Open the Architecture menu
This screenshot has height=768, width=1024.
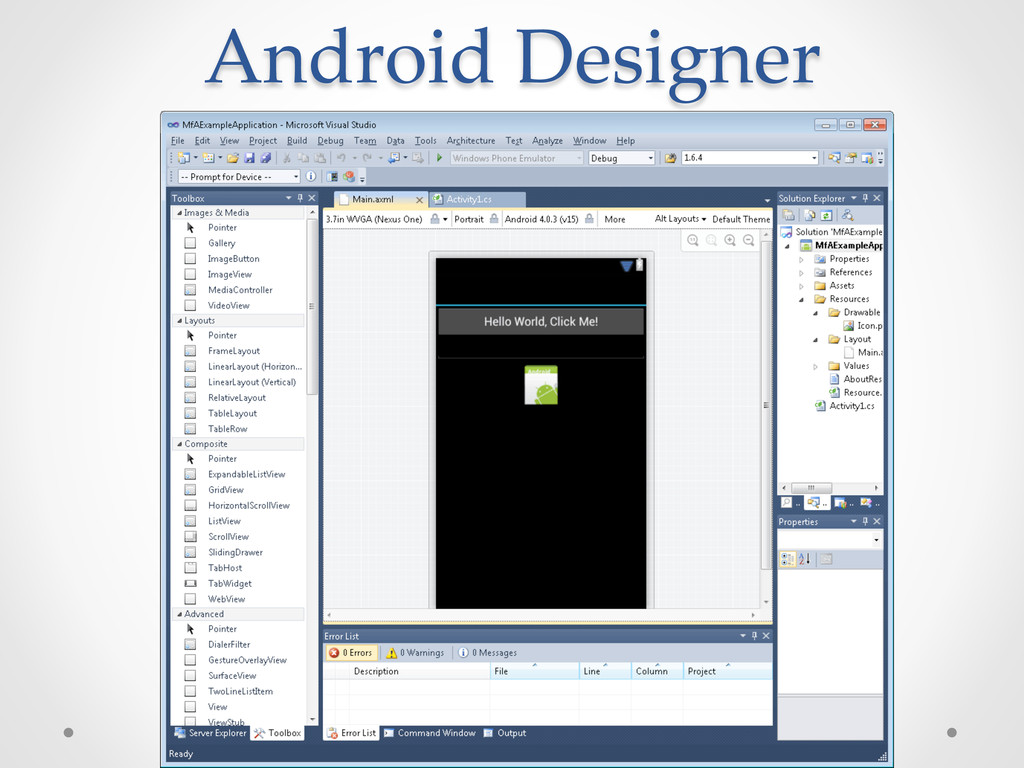pyautogui.click(x=470, y=140)
